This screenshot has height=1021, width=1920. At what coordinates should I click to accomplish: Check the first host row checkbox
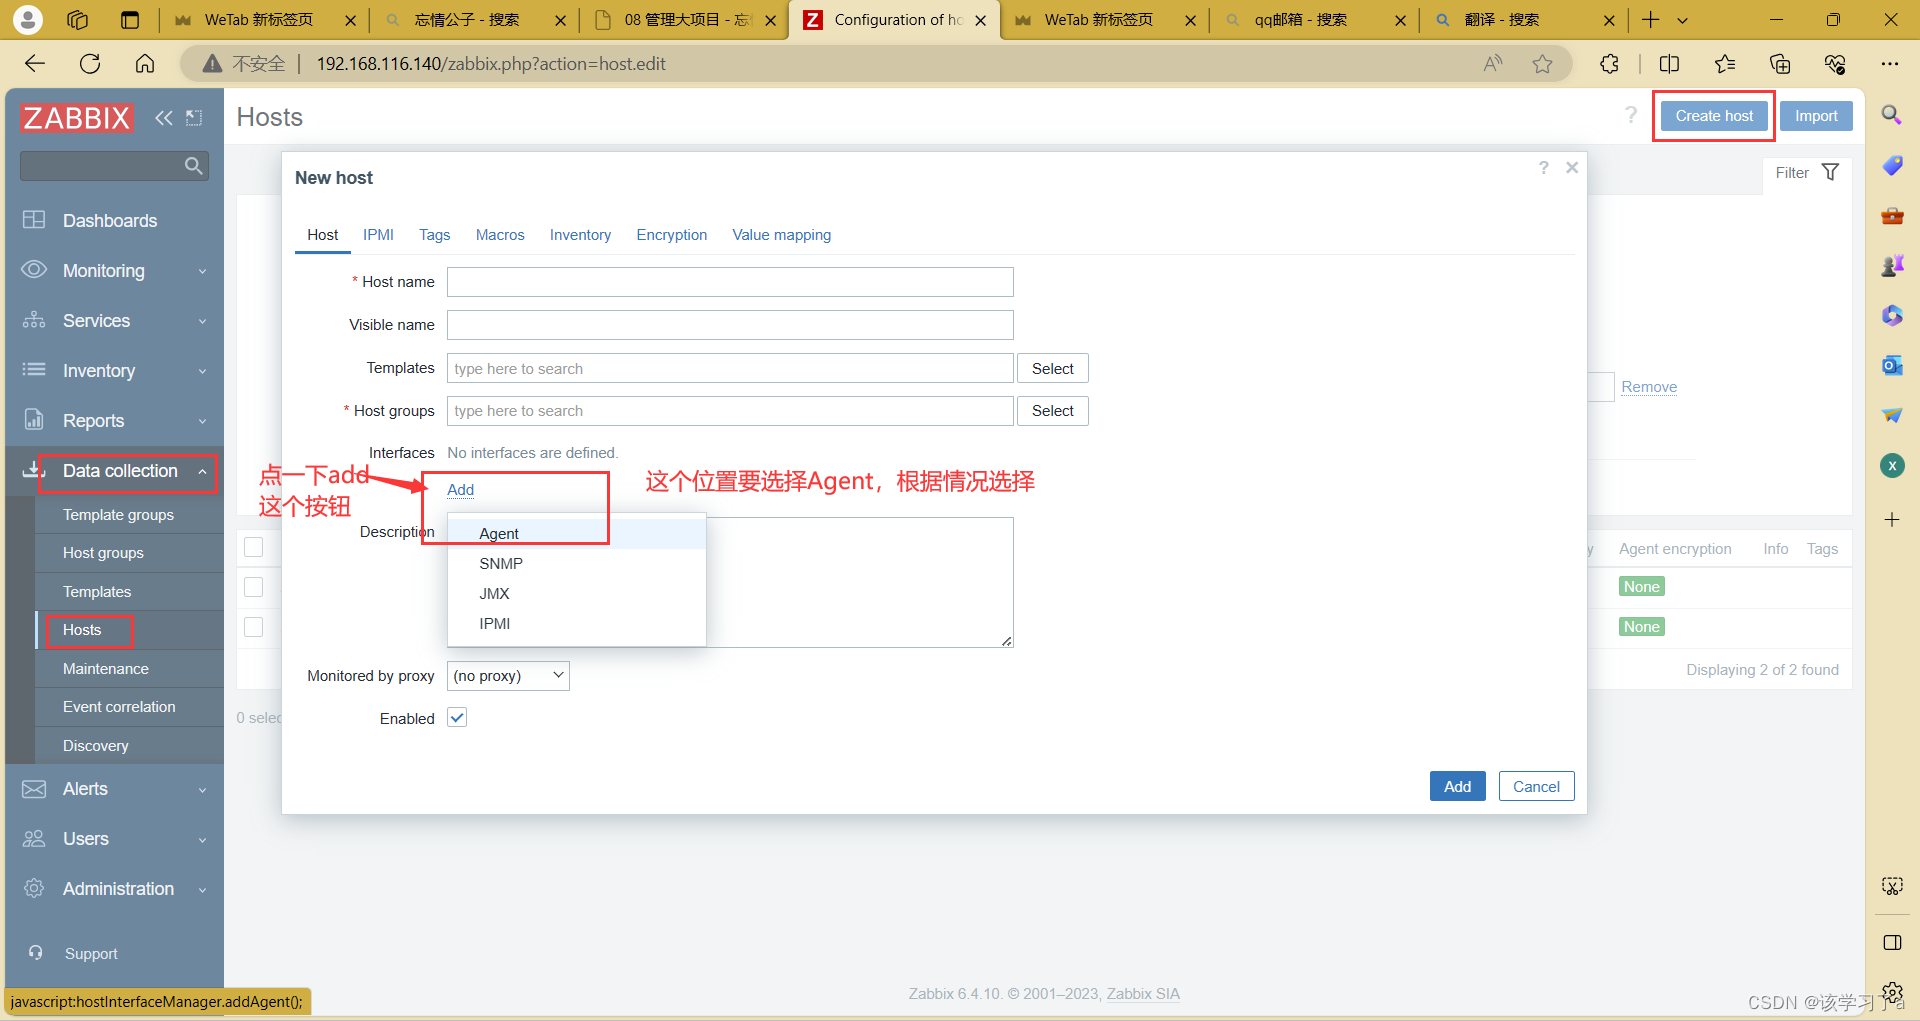pos(254,587)
